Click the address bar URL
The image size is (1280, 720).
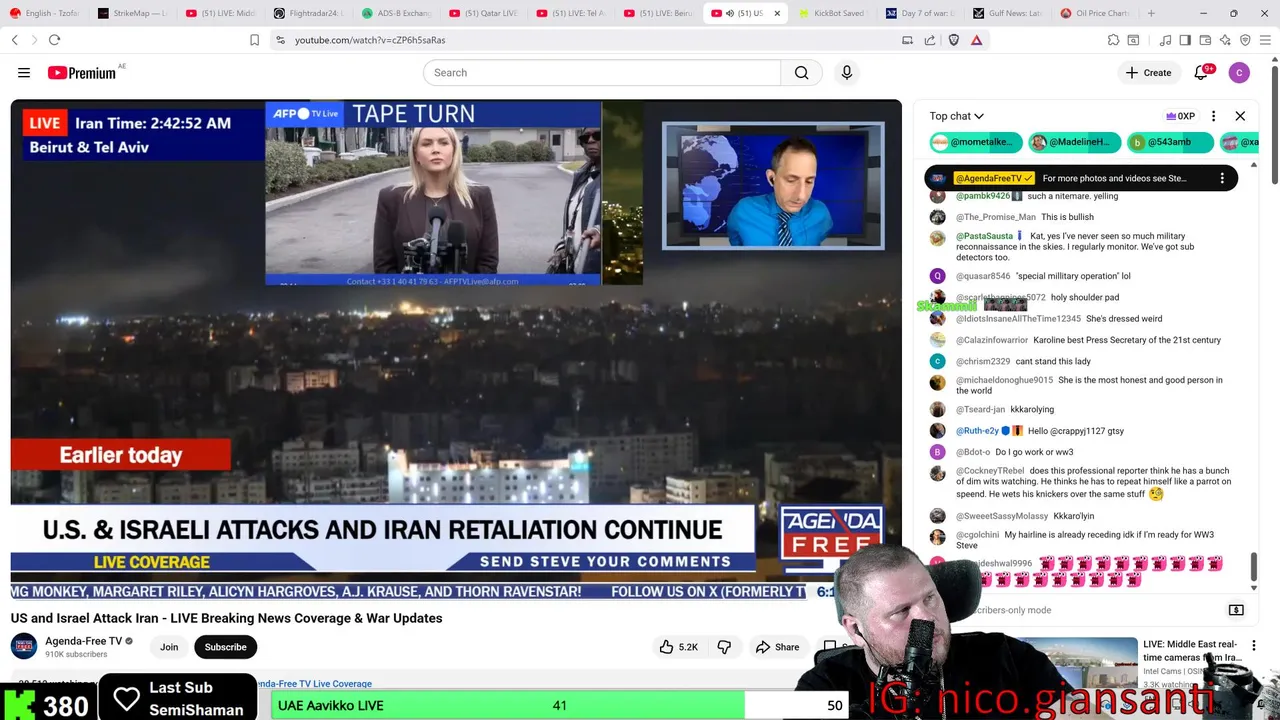[x=370, y=40]
